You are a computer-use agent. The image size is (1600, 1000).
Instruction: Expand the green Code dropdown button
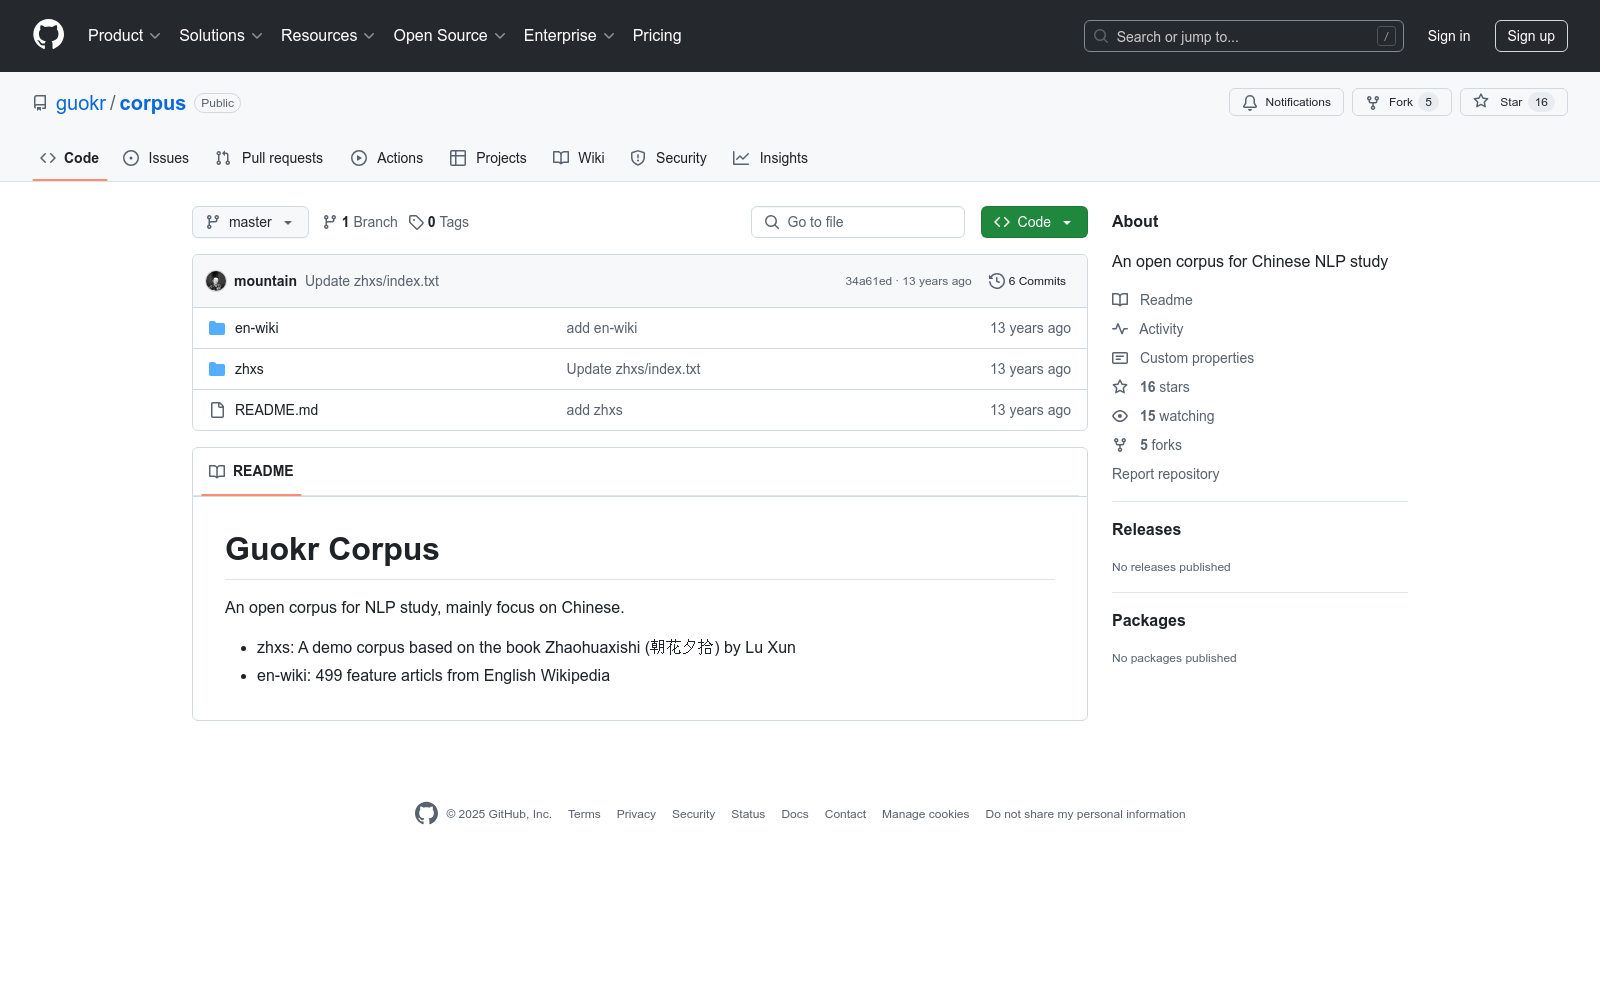pos(1034,222)
